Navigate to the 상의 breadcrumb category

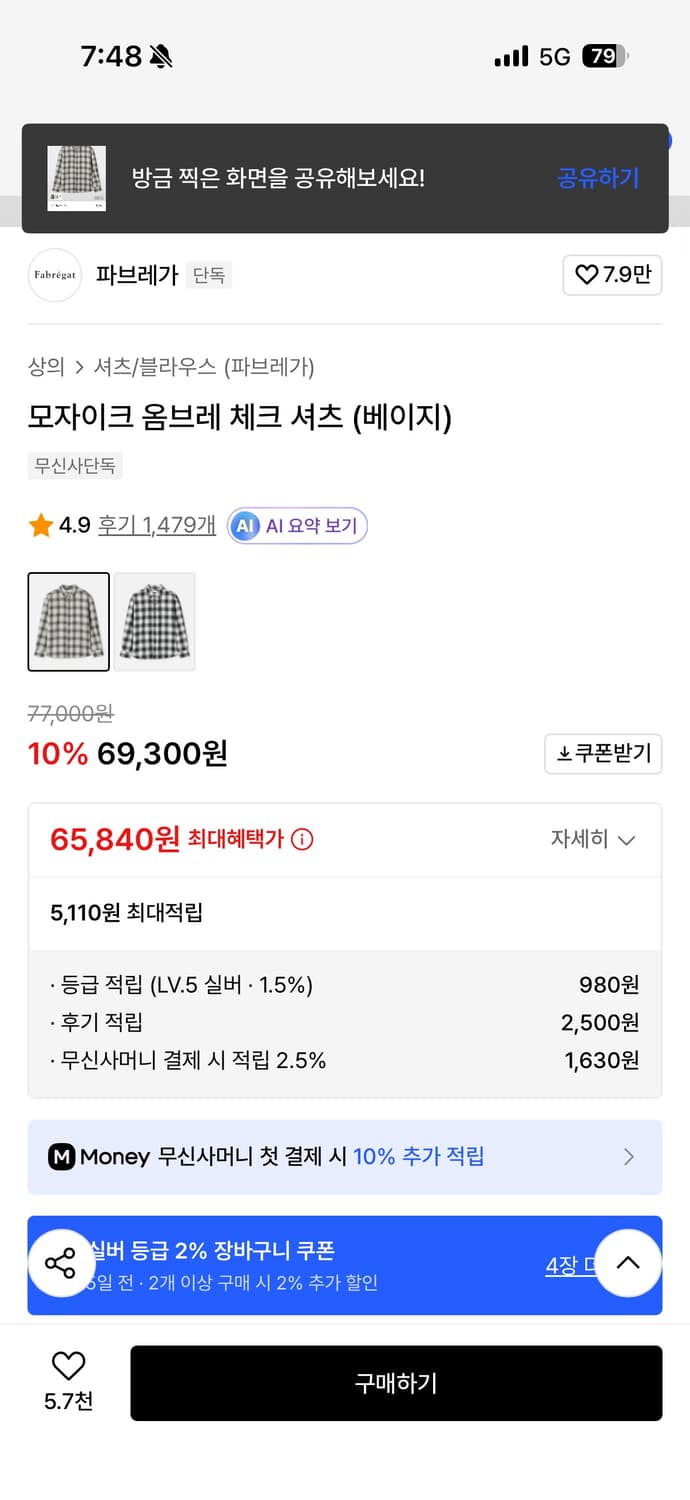[40, 368]
